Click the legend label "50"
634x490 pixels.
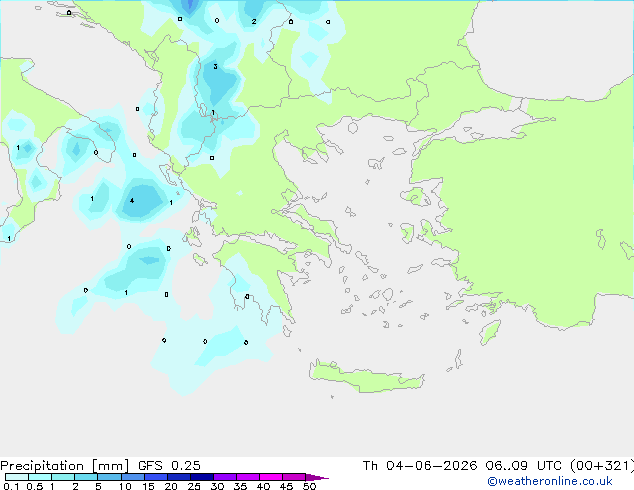(x=309, y=486)
